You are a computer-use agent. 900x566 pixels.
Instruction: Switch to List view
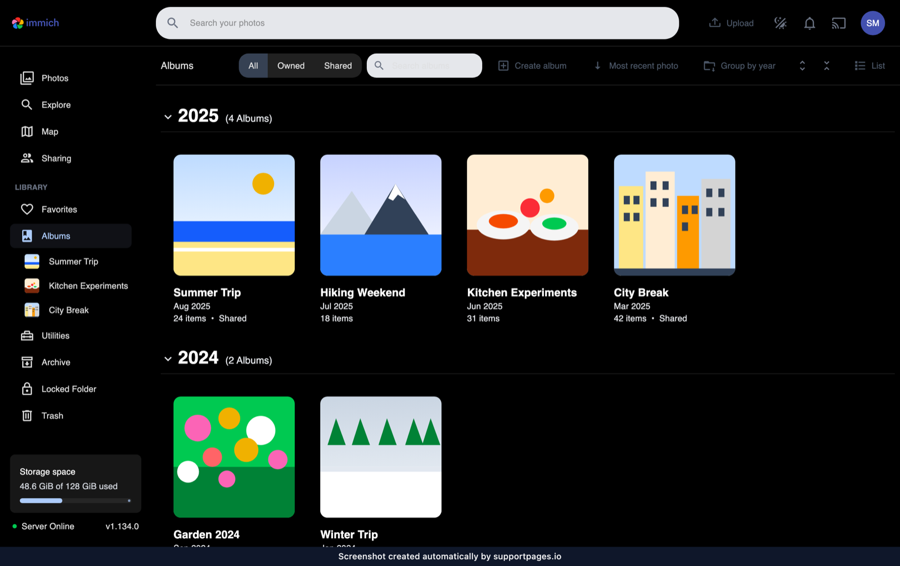(x=870, y=65)
